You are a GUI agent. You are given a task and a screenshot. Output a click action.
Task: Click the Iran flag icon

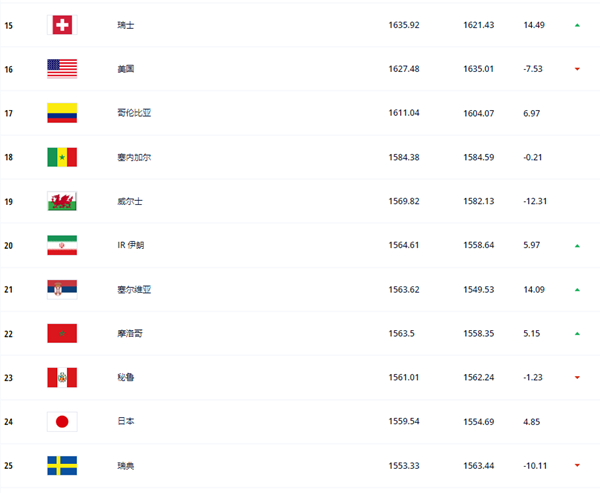tap(62, 245)
